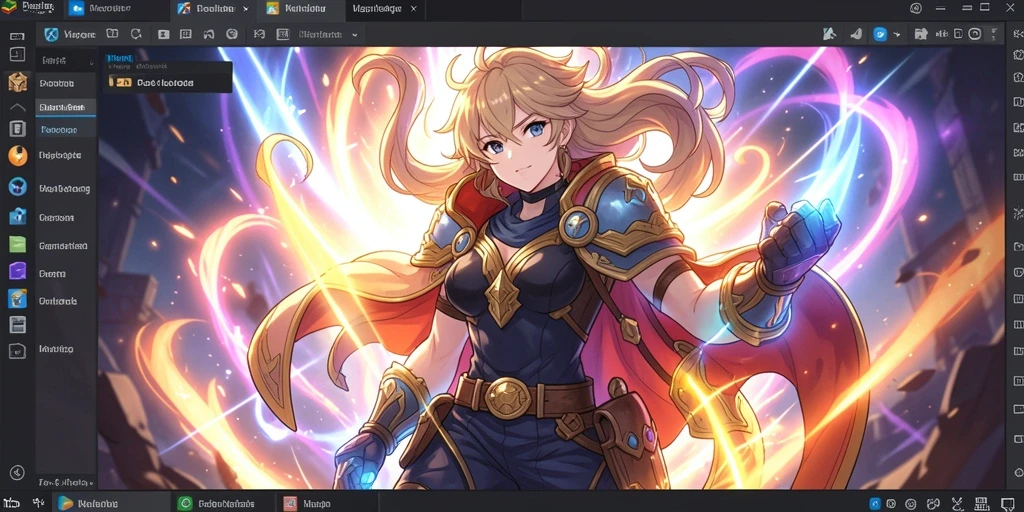Click the picture frame icon beside the toolbar dropdown
The height and width of the screenshot is (512, 1024).
pos(283,35)
